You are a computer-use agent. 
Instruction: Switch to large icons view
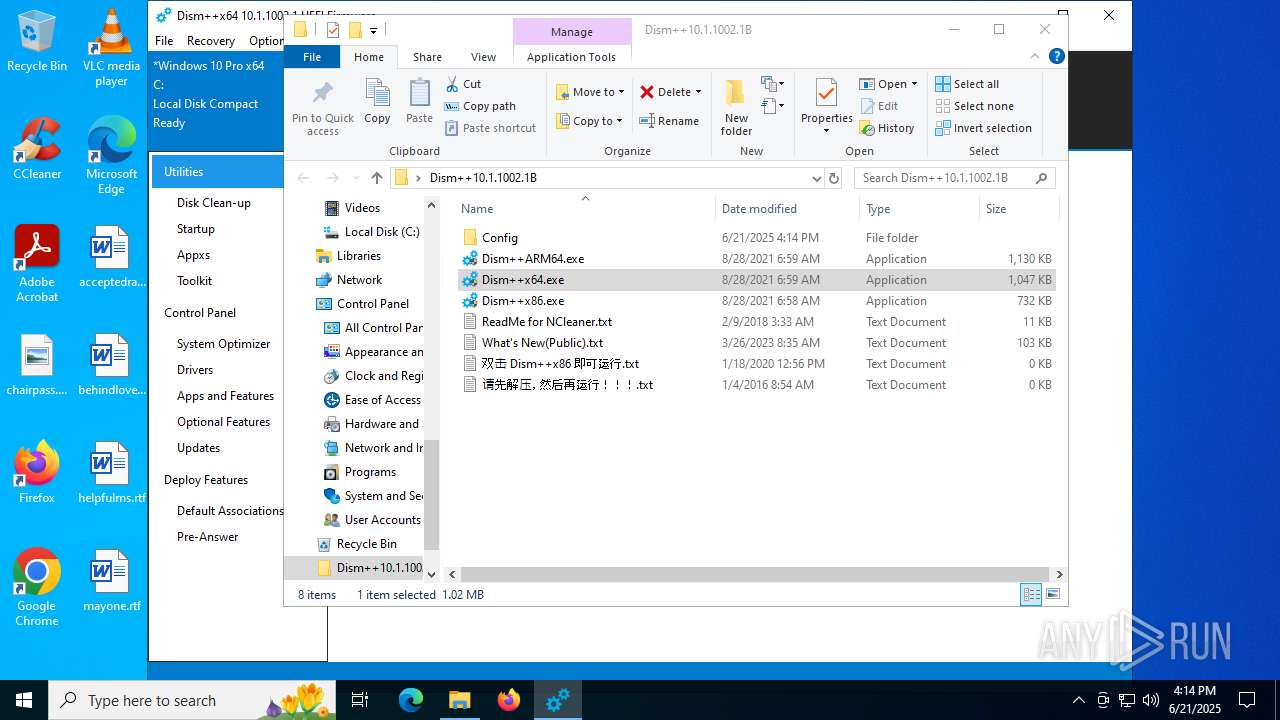(1052, 595)
